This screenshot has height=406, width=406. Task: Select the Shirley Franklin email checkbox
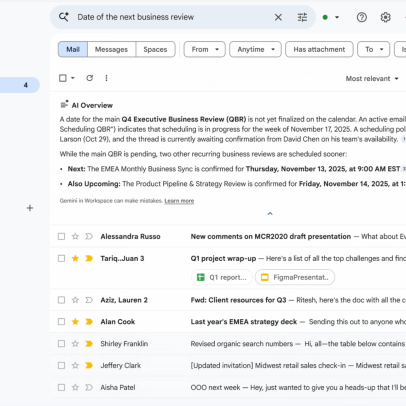click(x=61, y=344)
